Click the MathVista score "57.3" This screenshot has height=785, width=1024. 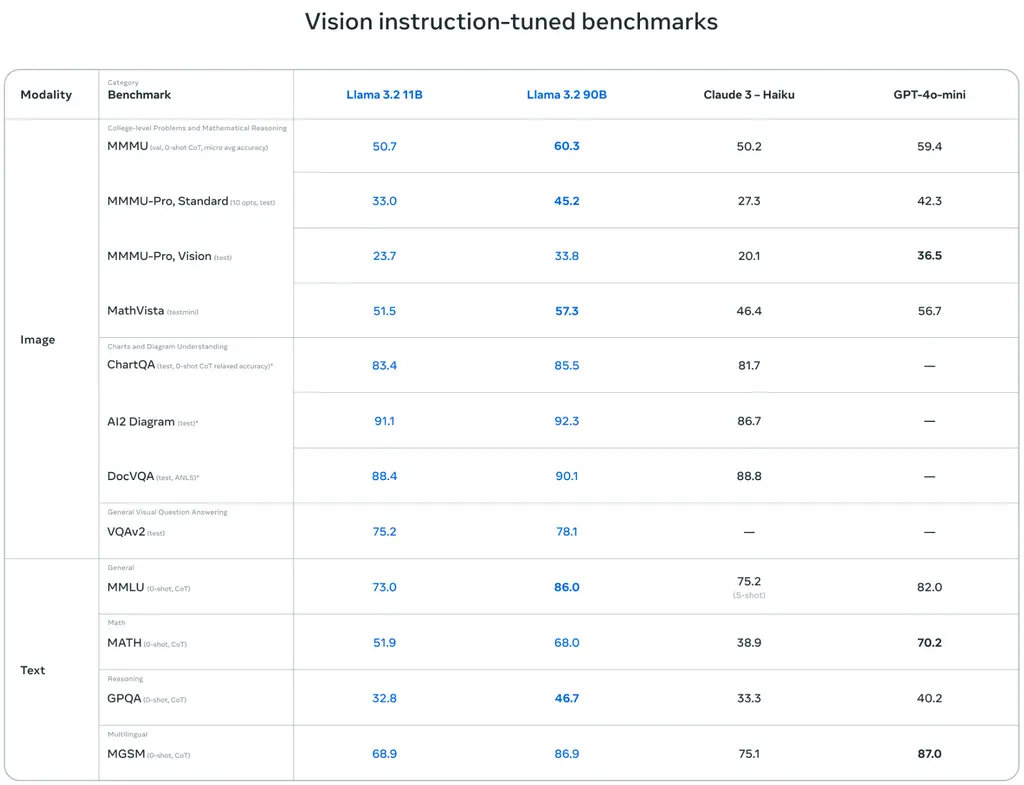pyautogui.click(x=567, y=311)
